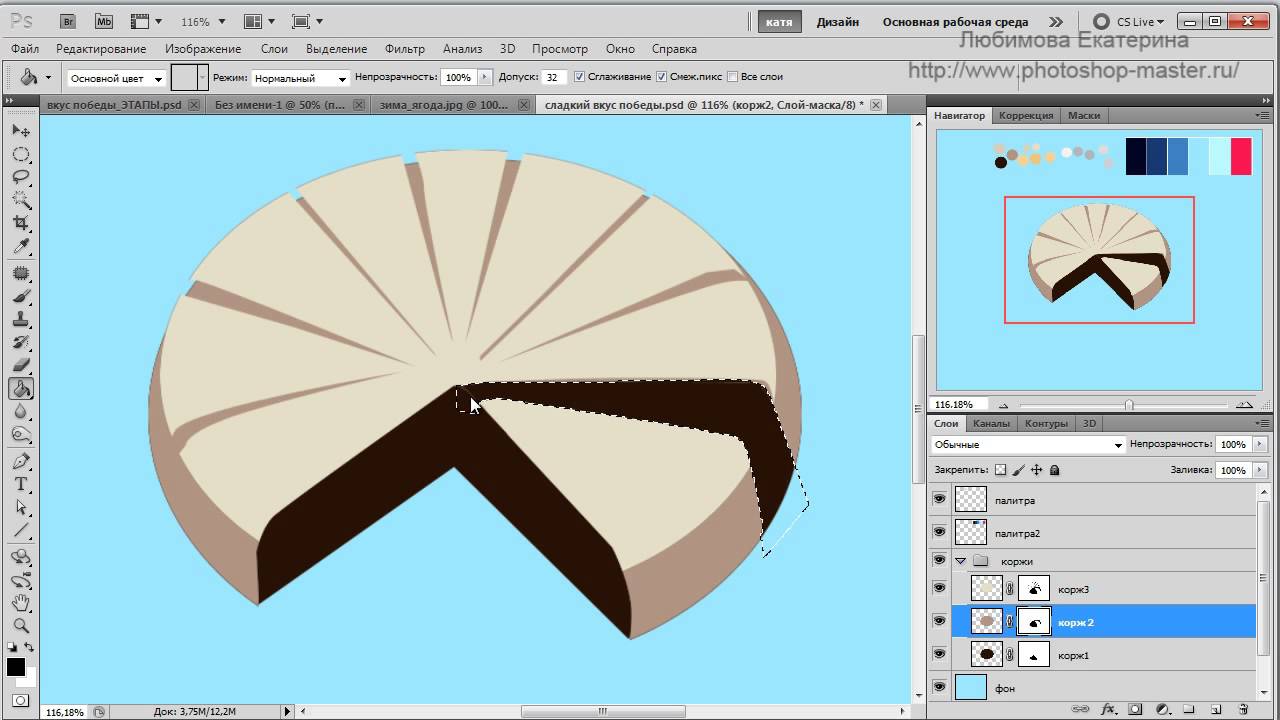Open the Слои menu
This screenshot has width=1280, height=720.
(x=274, y=48)
